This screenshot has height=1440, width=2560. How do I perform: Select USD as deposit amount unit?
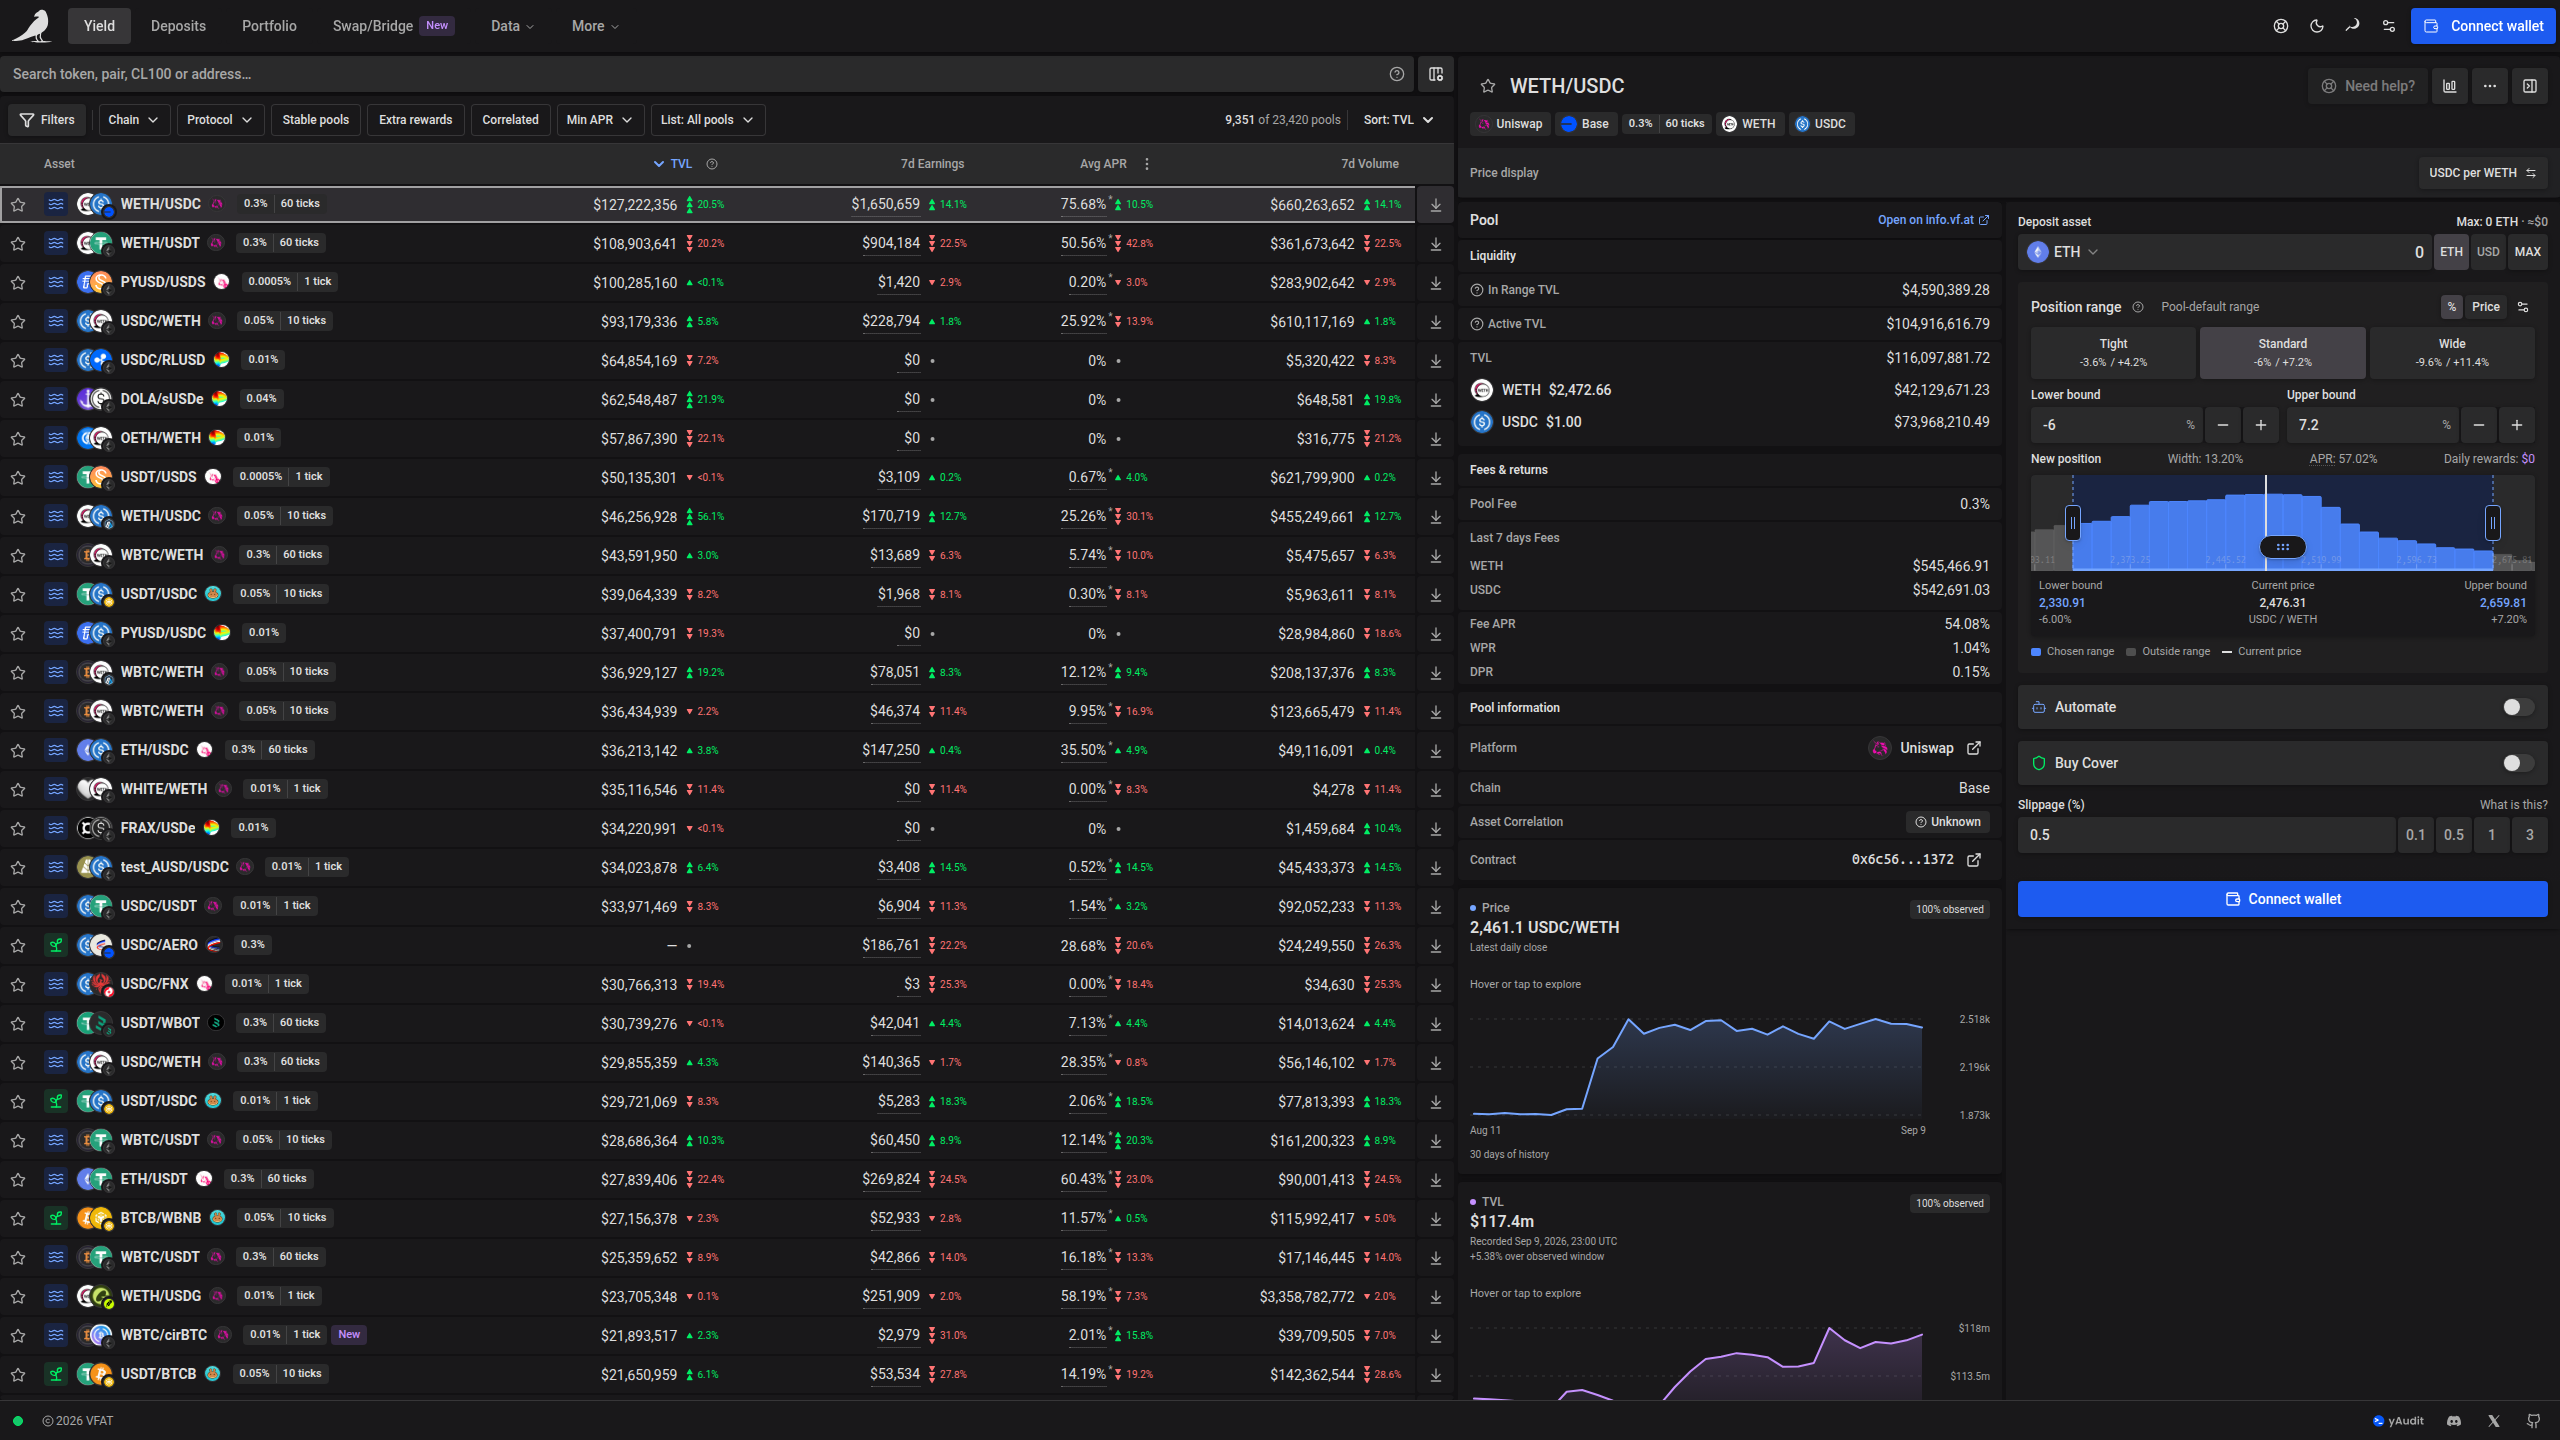2488,252
